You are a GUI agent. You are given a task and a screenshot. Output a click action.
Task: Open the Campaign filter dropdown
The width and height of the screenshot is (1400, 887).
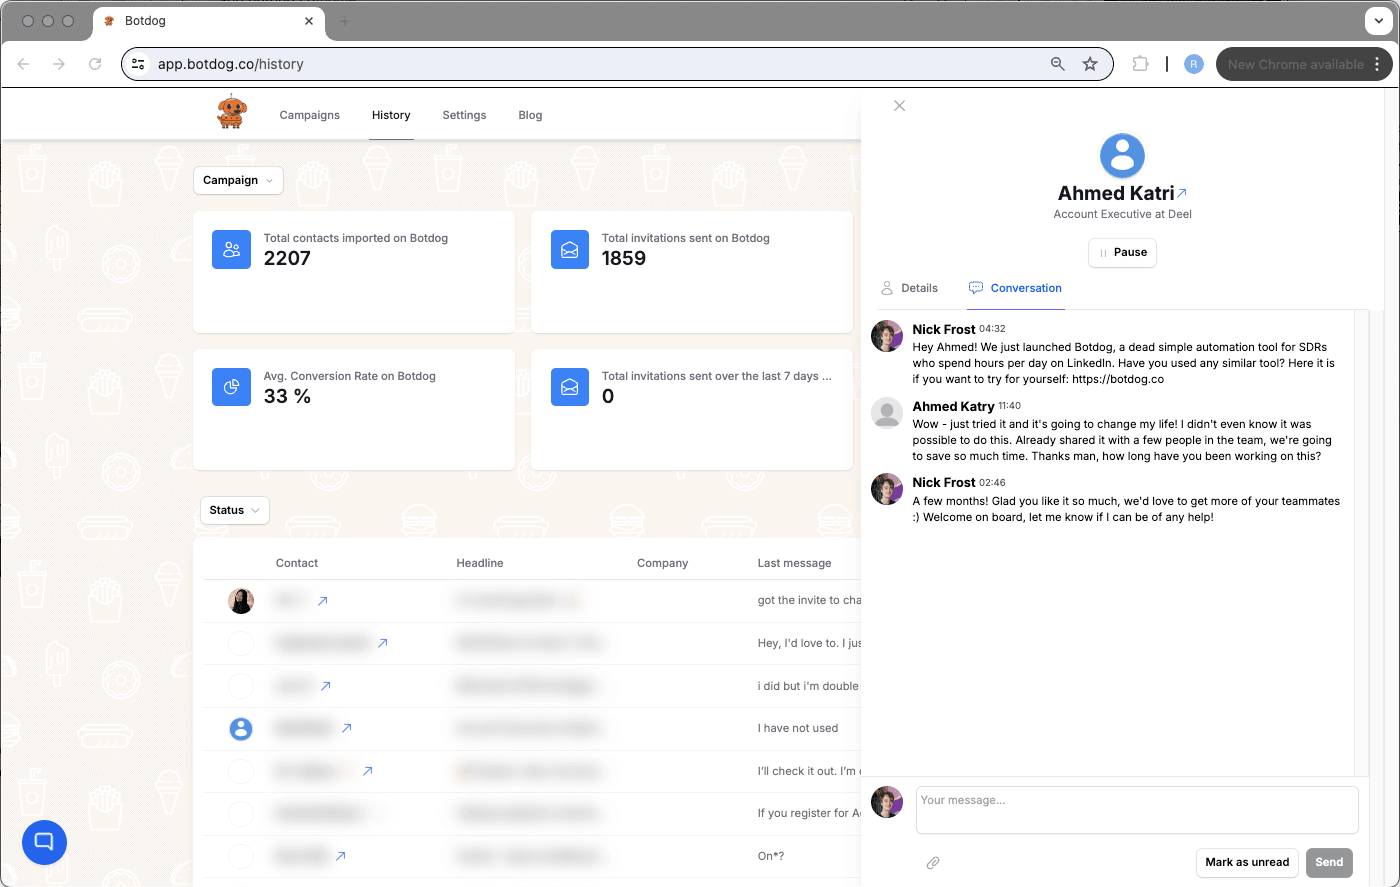[238, 180]
